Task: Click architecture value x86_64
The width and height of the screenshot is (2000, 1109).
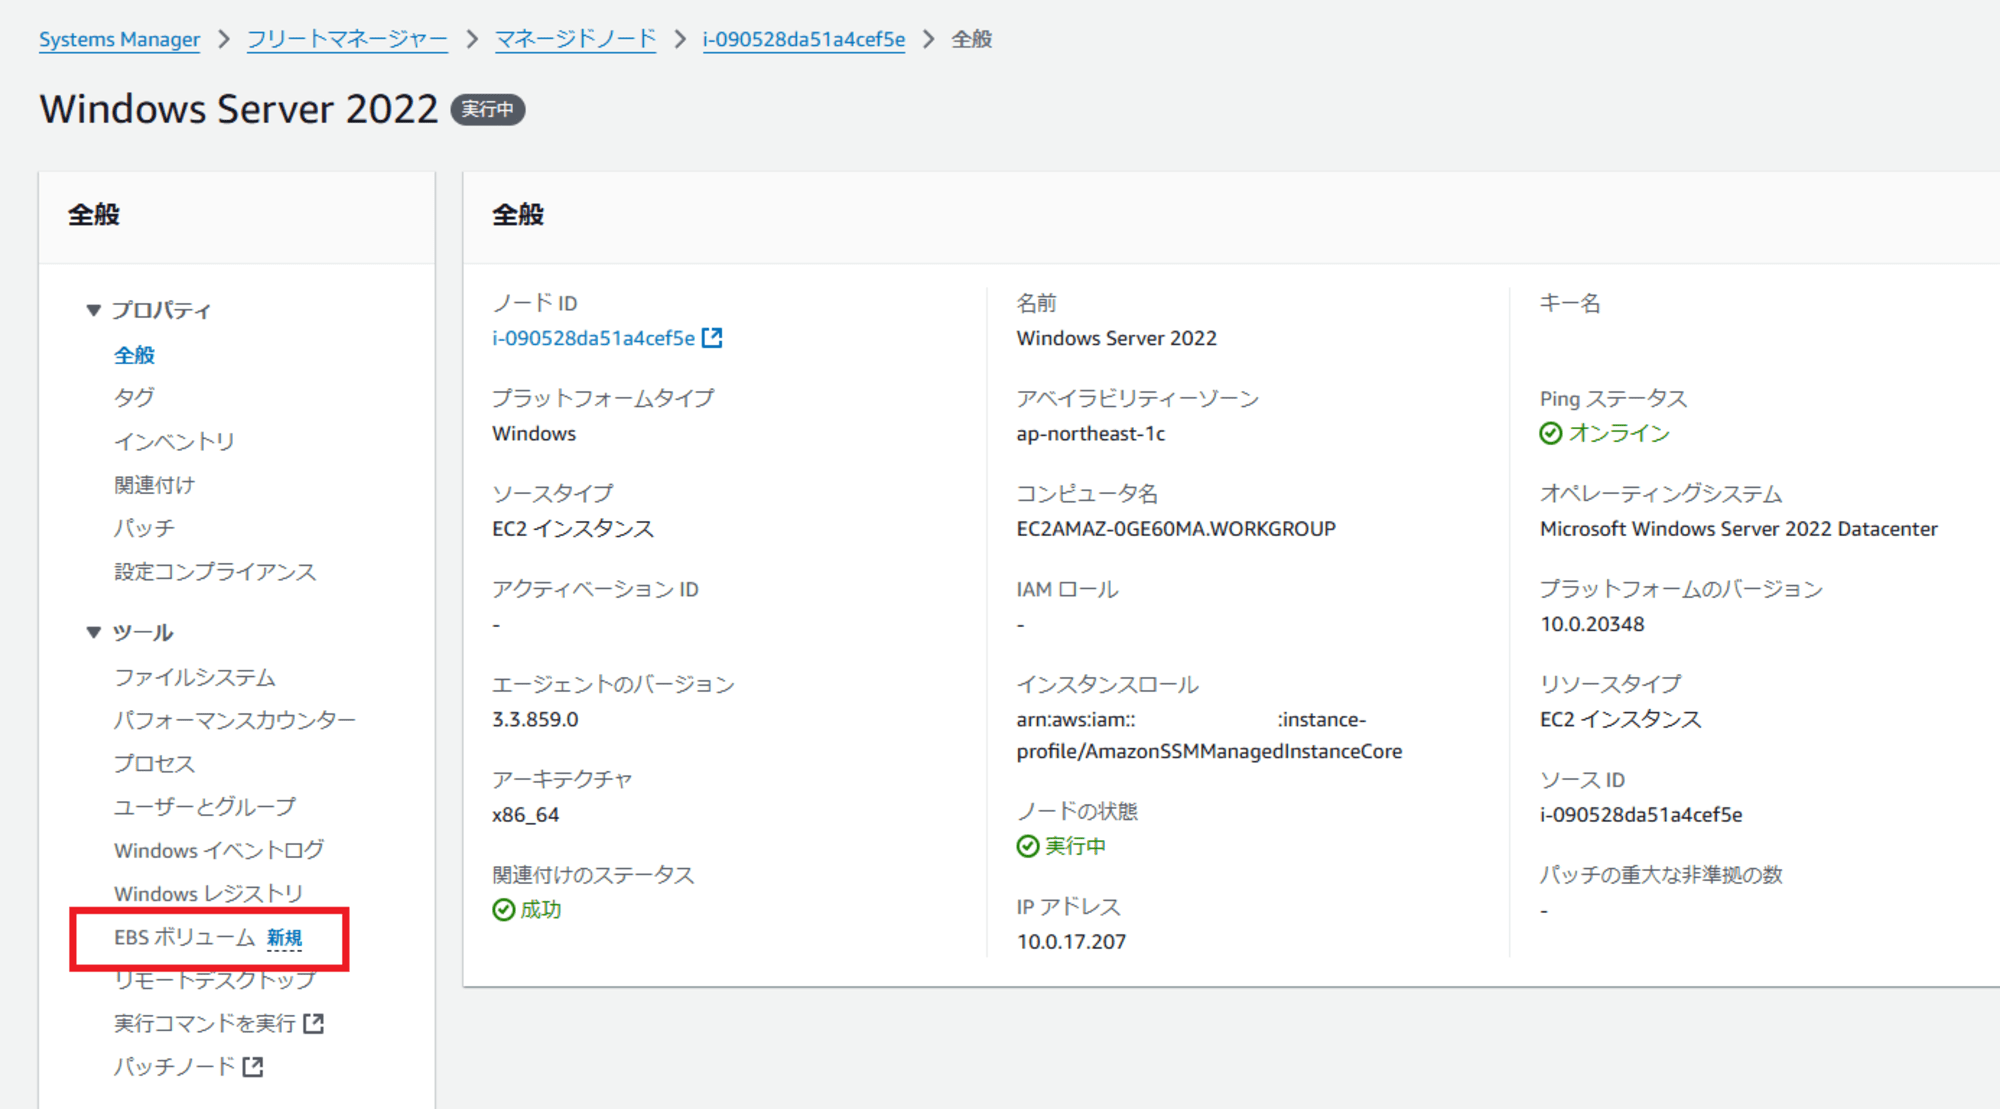Action: 526,814
